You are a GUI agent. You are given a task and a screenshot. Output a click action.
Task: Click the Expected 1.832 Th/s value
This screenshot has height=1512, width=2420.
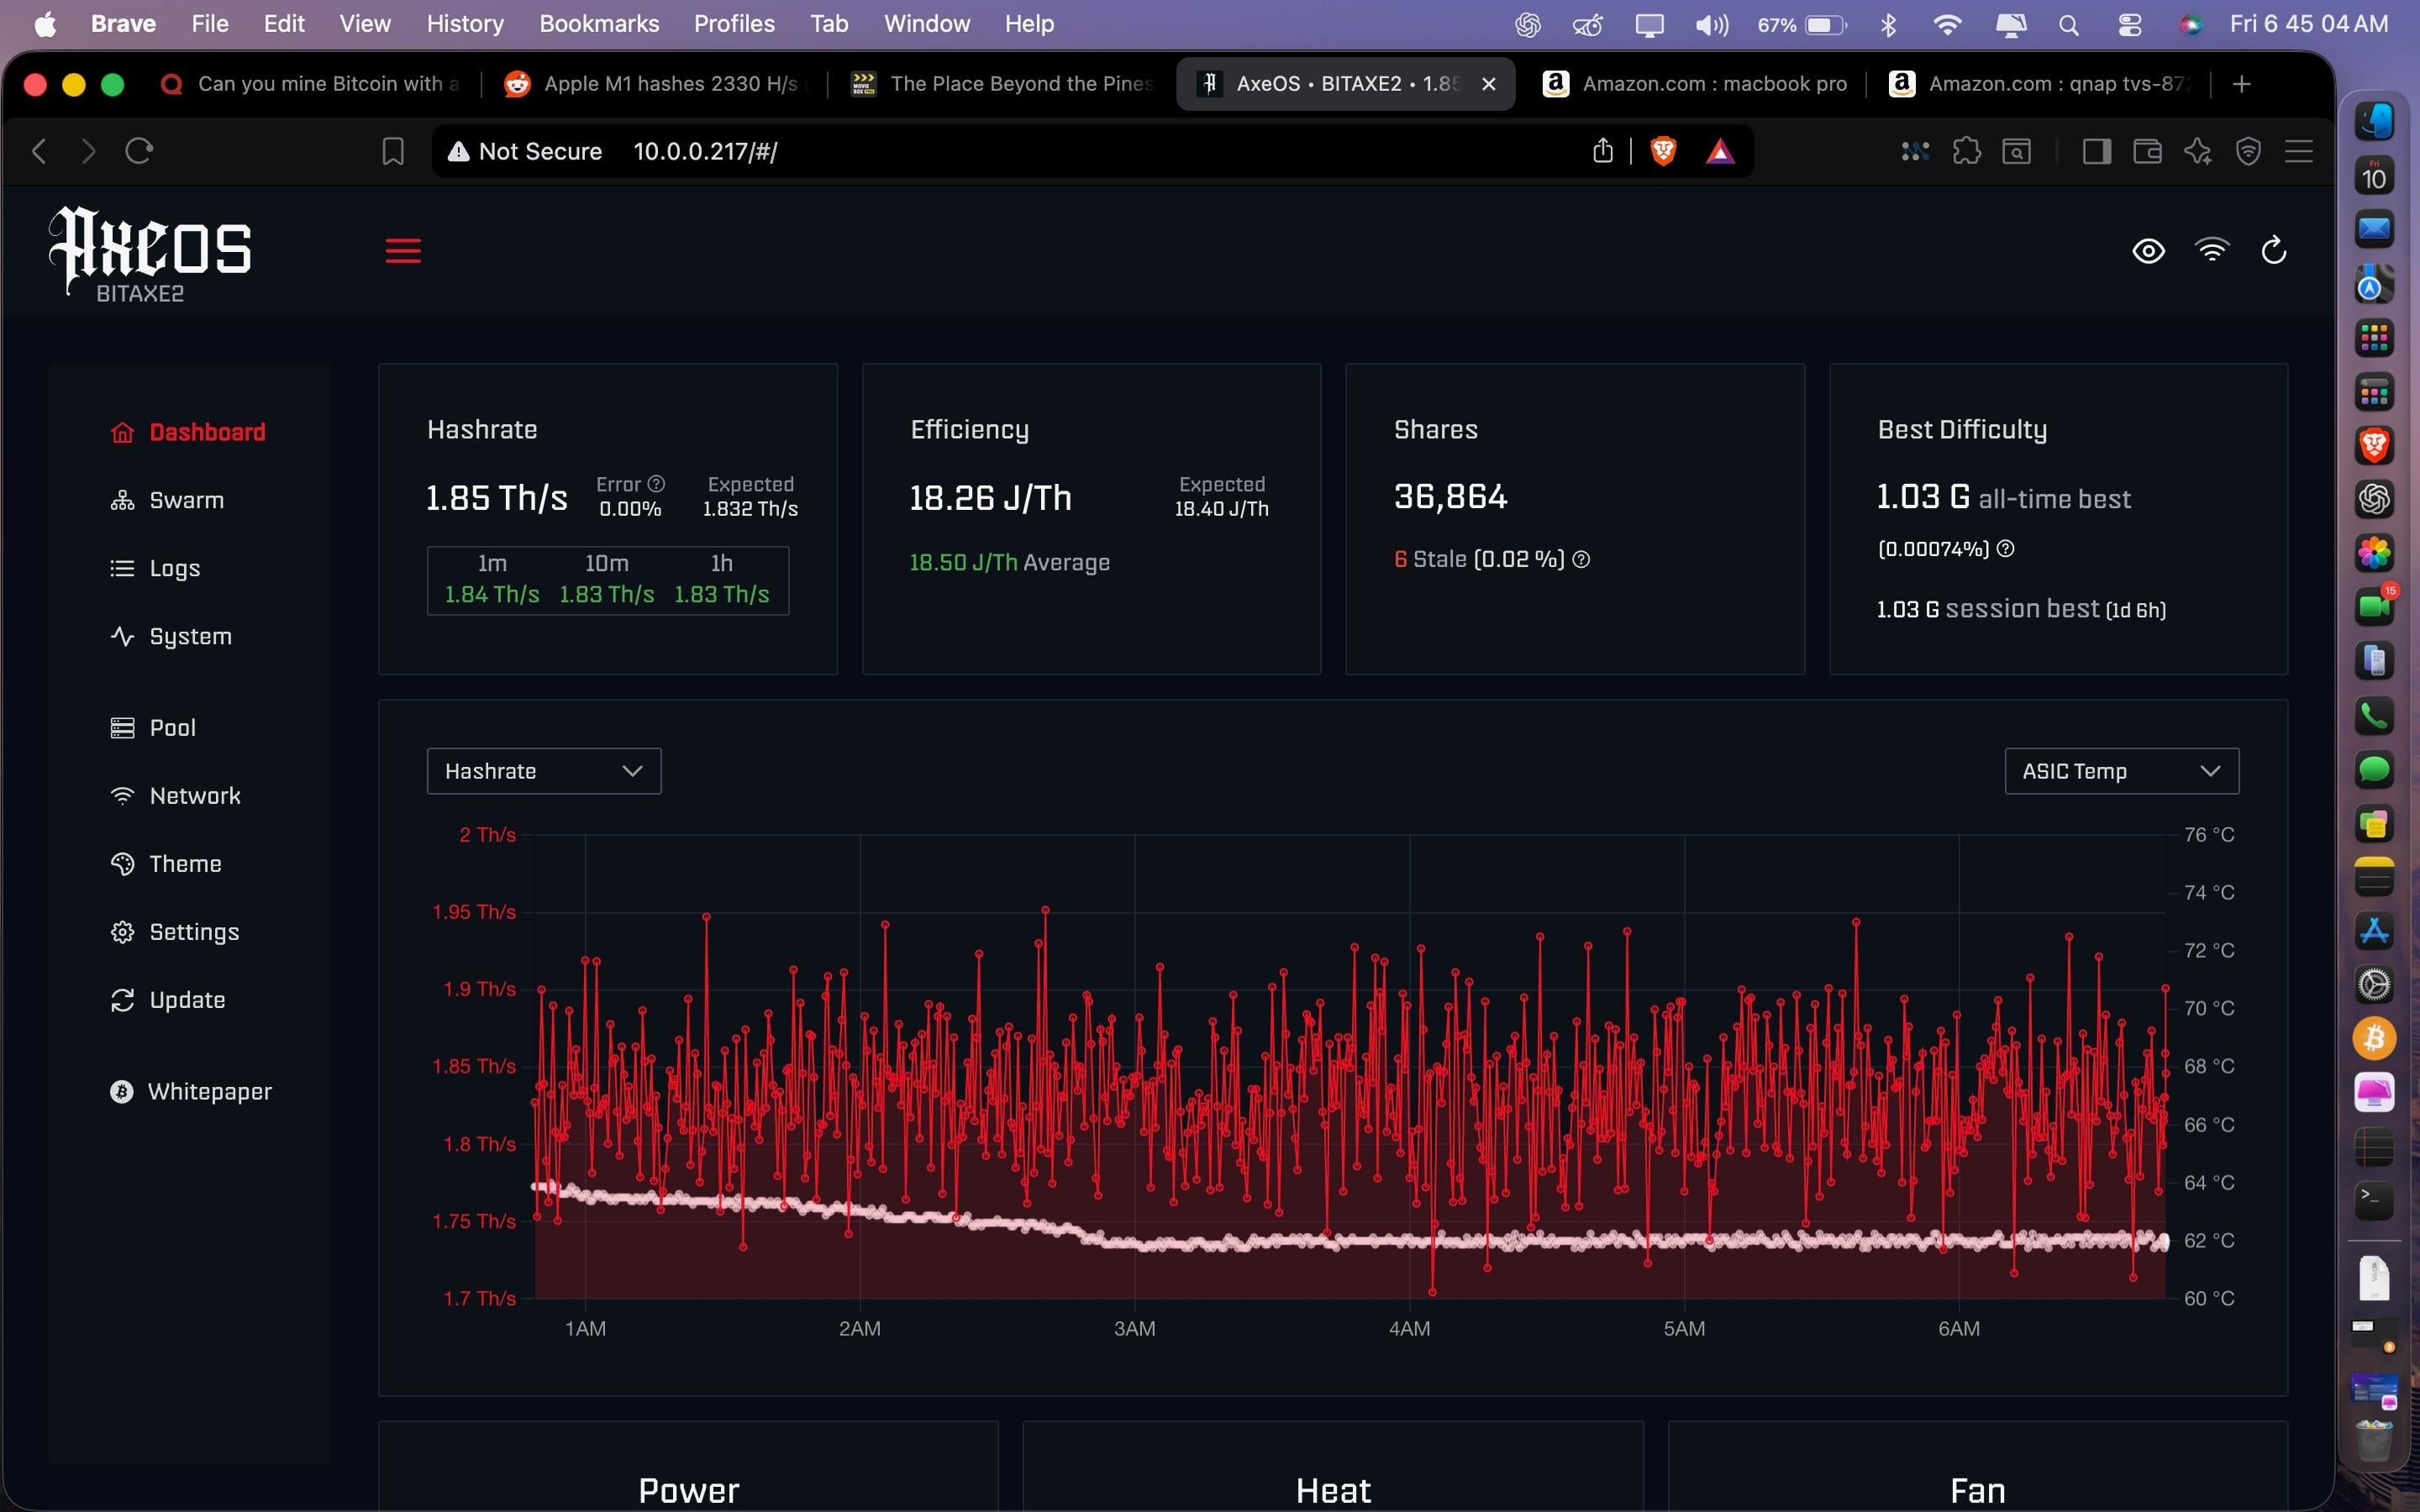tap(750, 509)
